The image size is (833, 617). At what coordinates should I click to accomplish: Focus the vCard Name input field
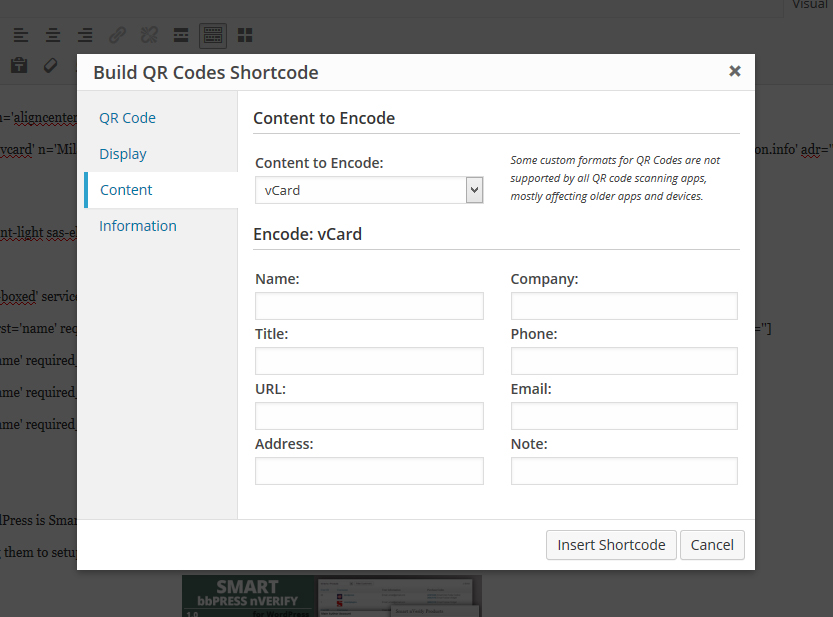[369, 306]
